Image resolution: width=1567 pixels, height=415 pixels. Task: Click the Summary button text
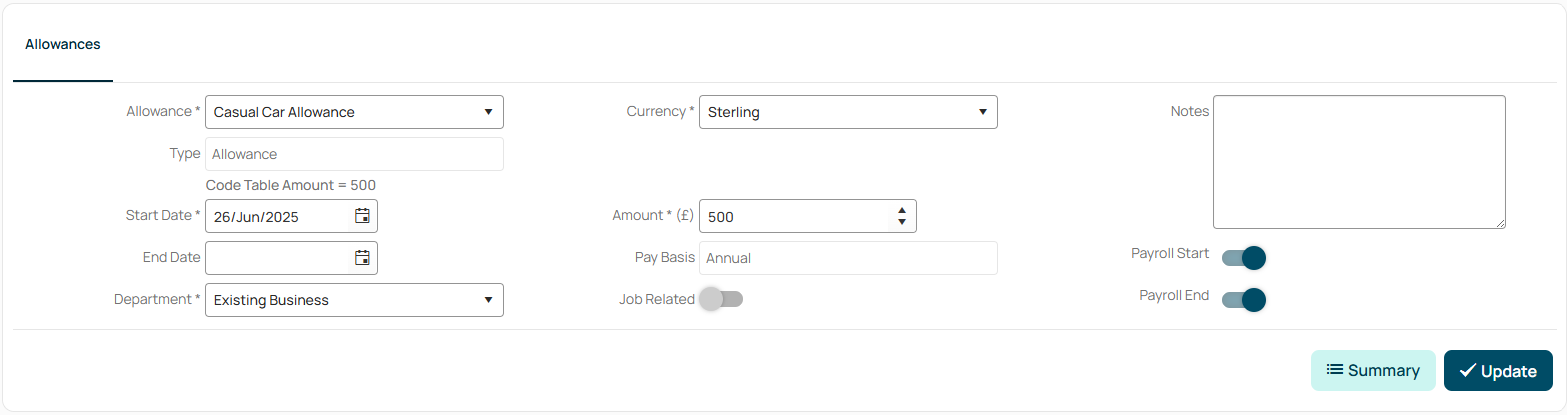pos(1384,371)
